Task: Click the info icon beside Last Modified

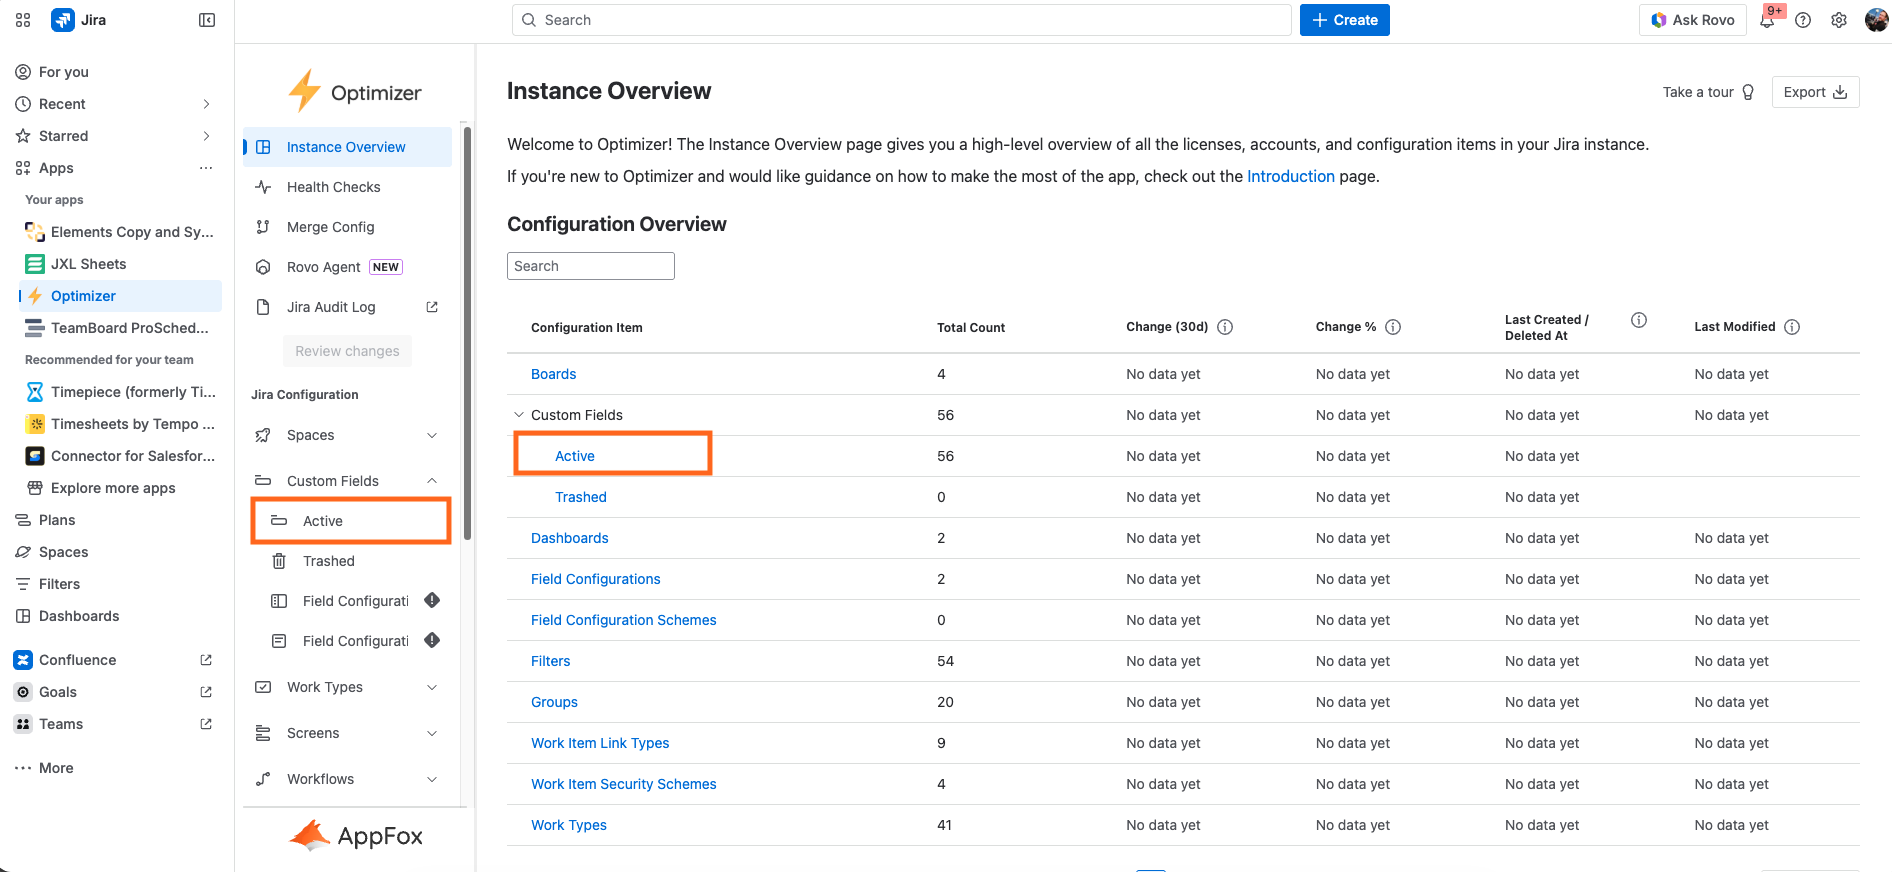Action: 1792,327
